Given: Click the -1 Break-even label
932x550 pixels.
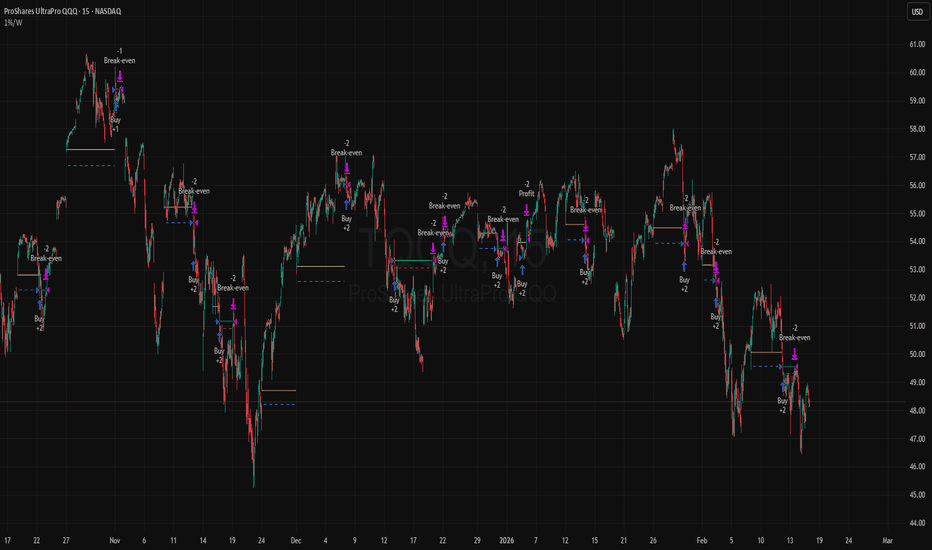Looking at the screenshot, I should 119,55.
